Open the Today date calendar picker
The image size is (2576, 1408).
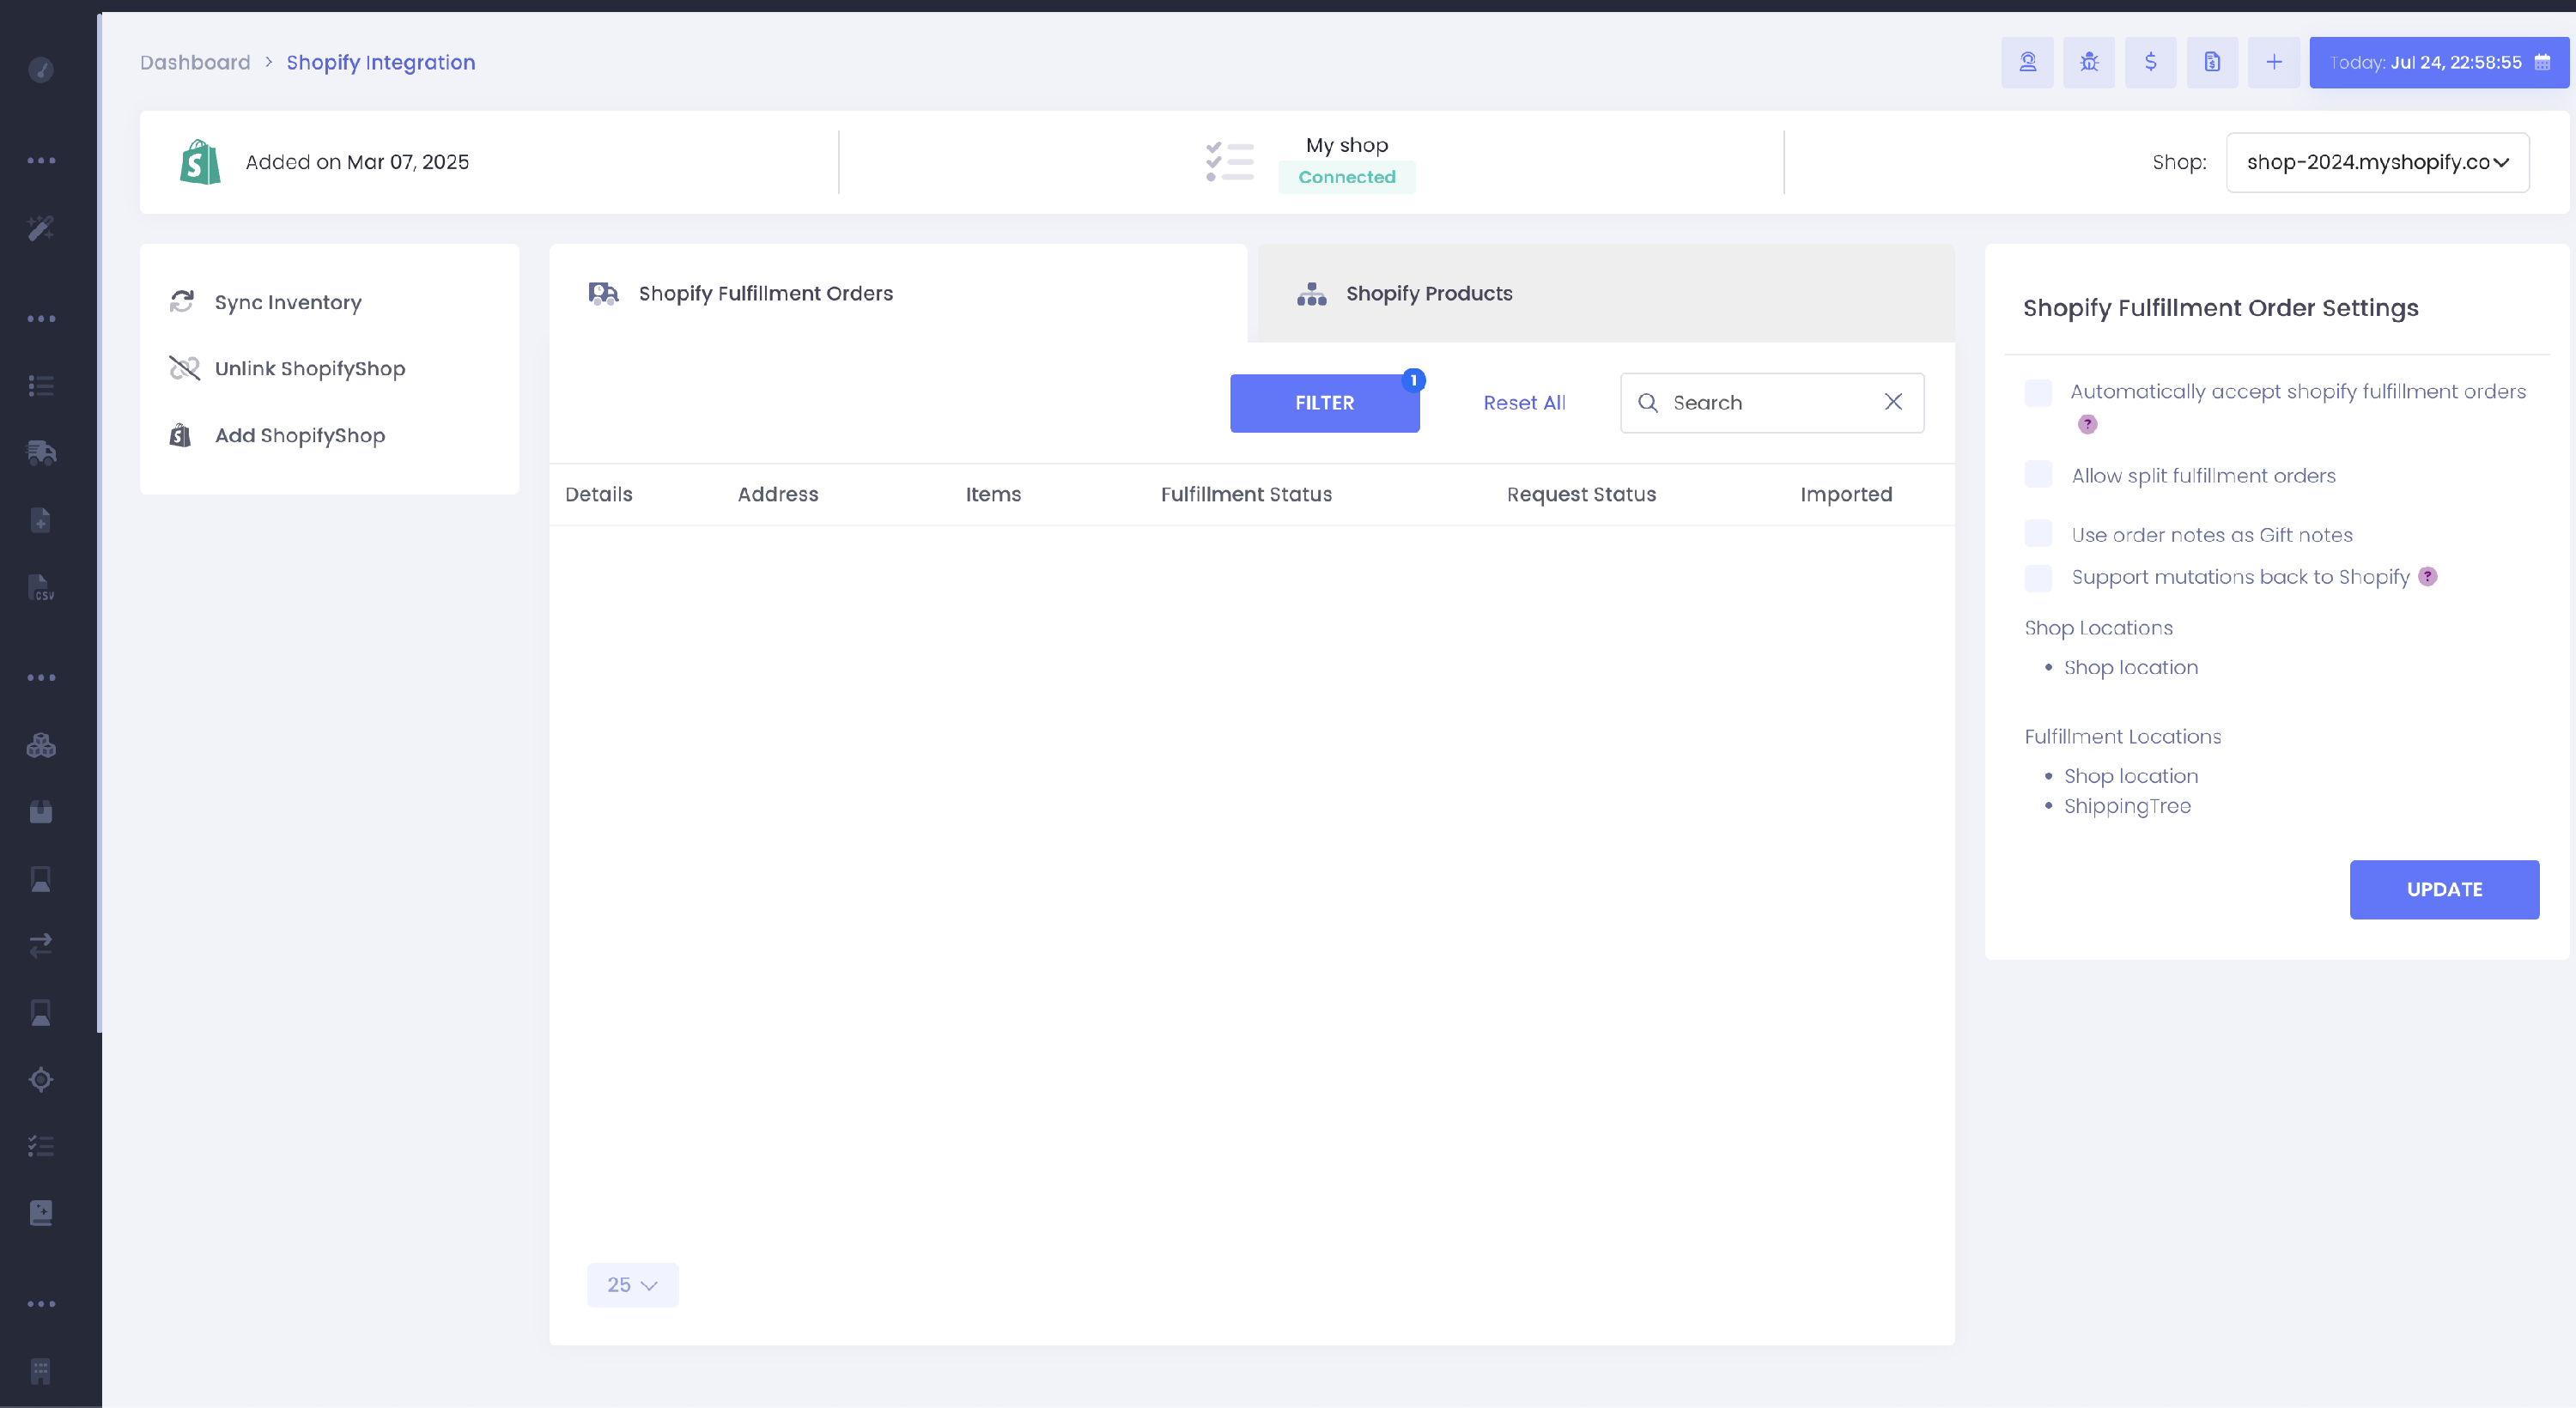coord(2438,62)
